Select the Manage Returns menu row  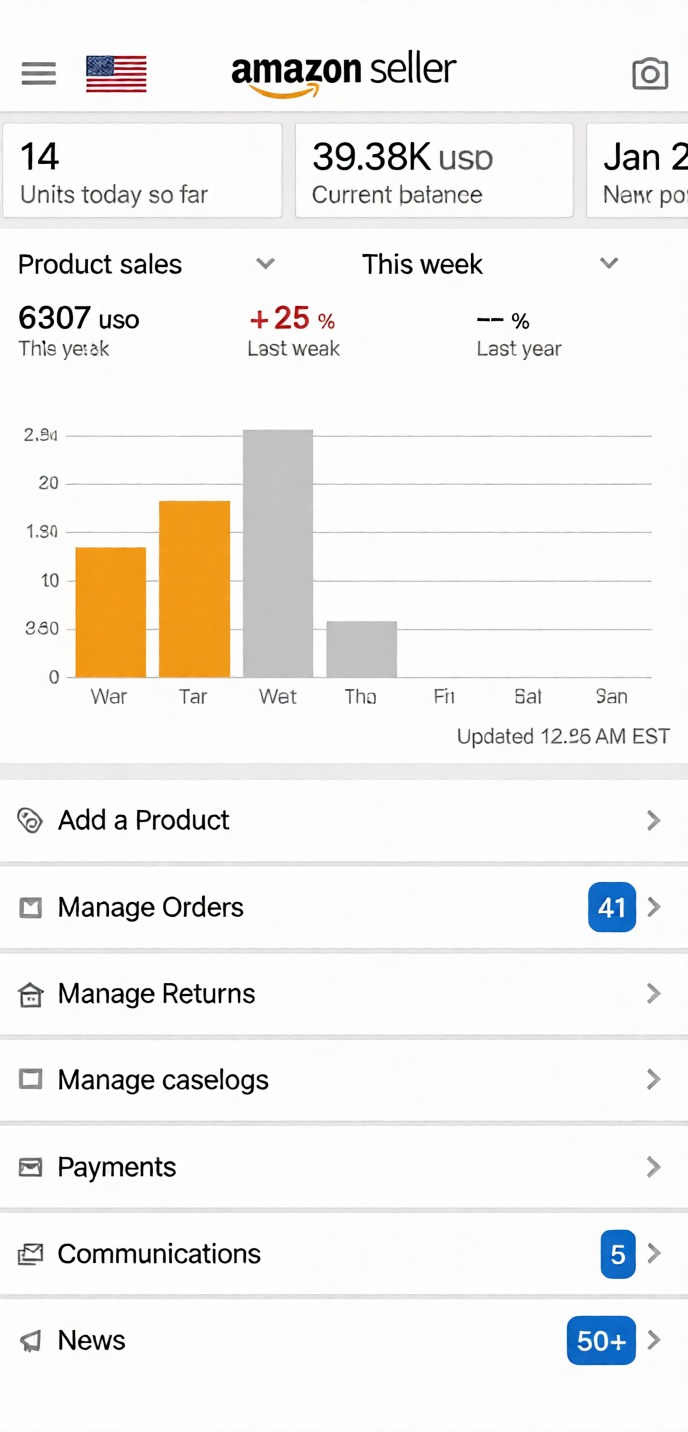point(156,994)
